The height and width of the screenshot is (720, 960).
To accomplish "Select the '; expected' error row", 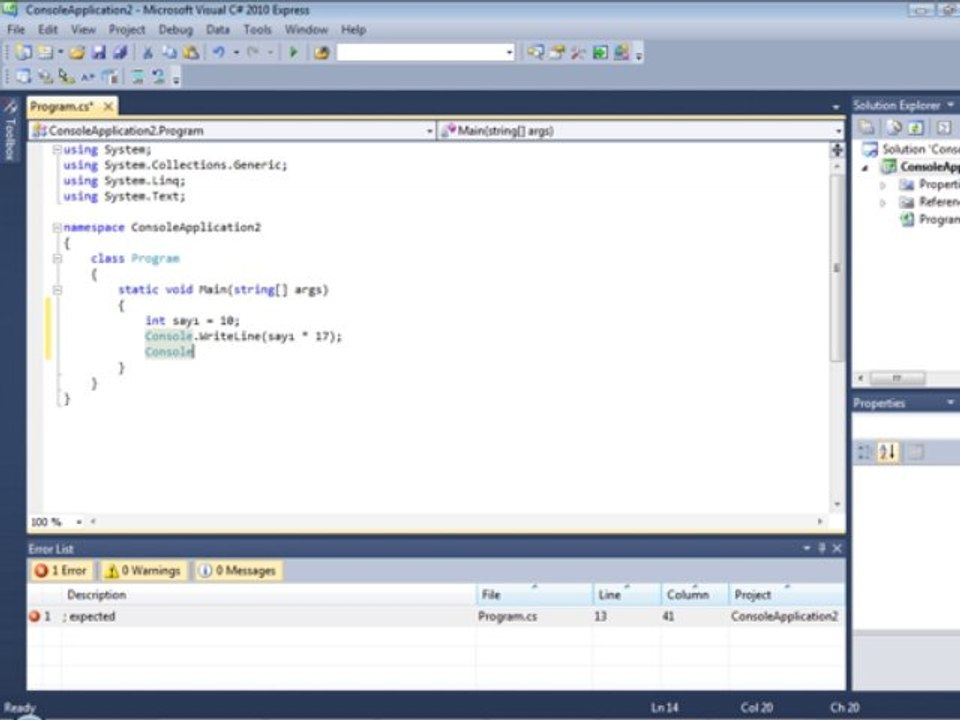I will point(436,617).
